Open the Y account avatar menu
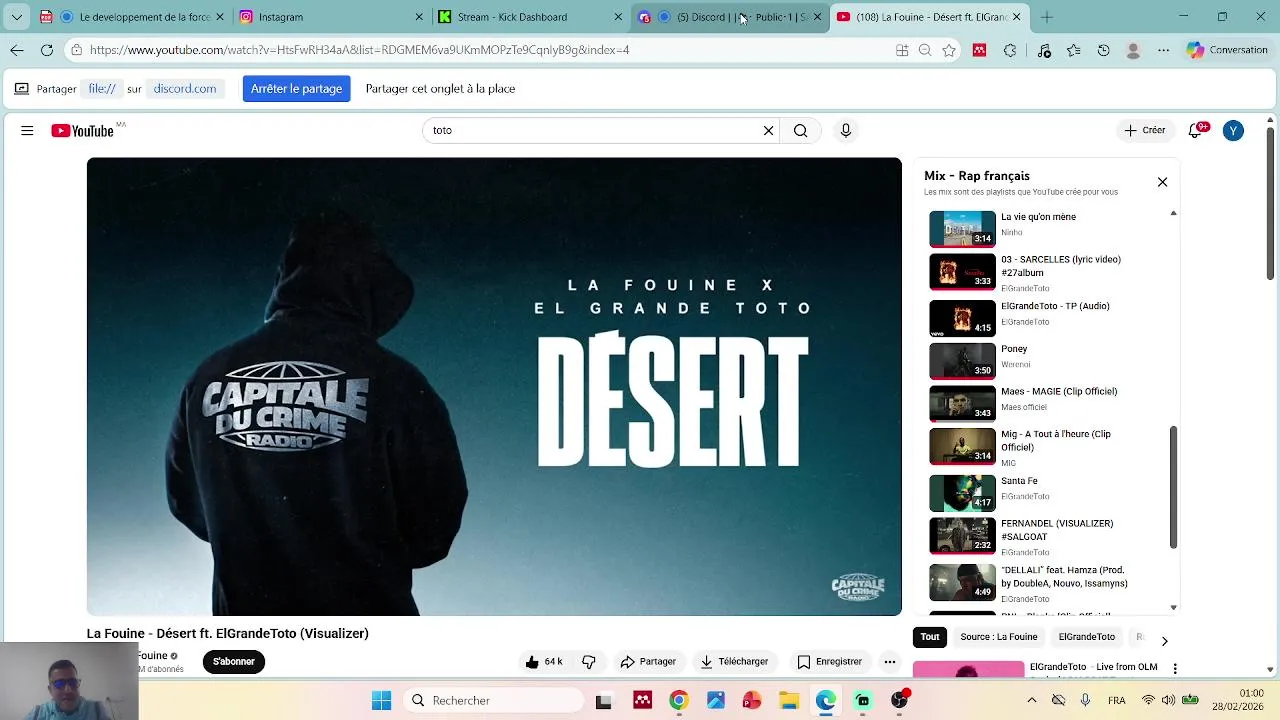The width and height of the screenshot is (1280, 720). [x=1233, y=131]
